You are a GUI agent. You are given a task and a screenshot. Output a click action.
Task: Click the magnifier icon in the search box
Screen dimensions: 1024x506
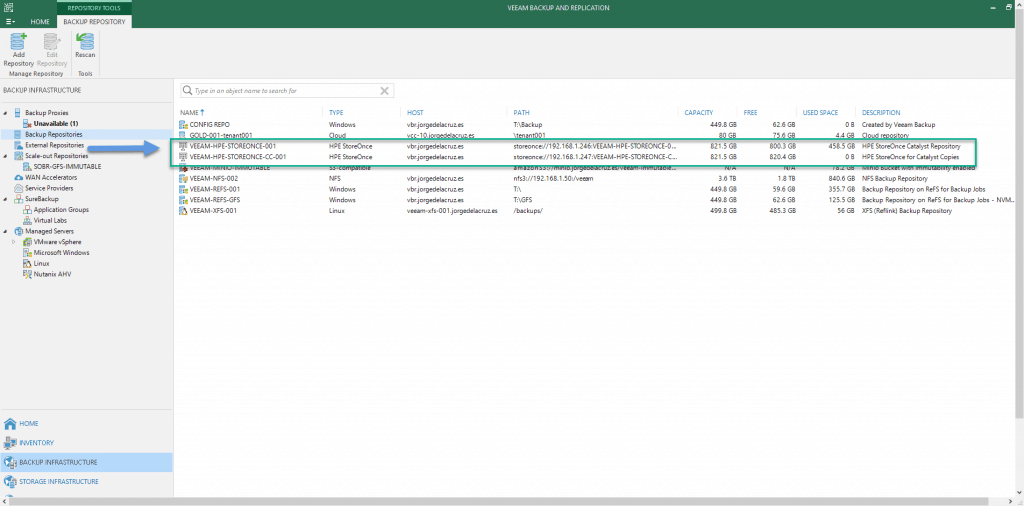coord(187,91)
